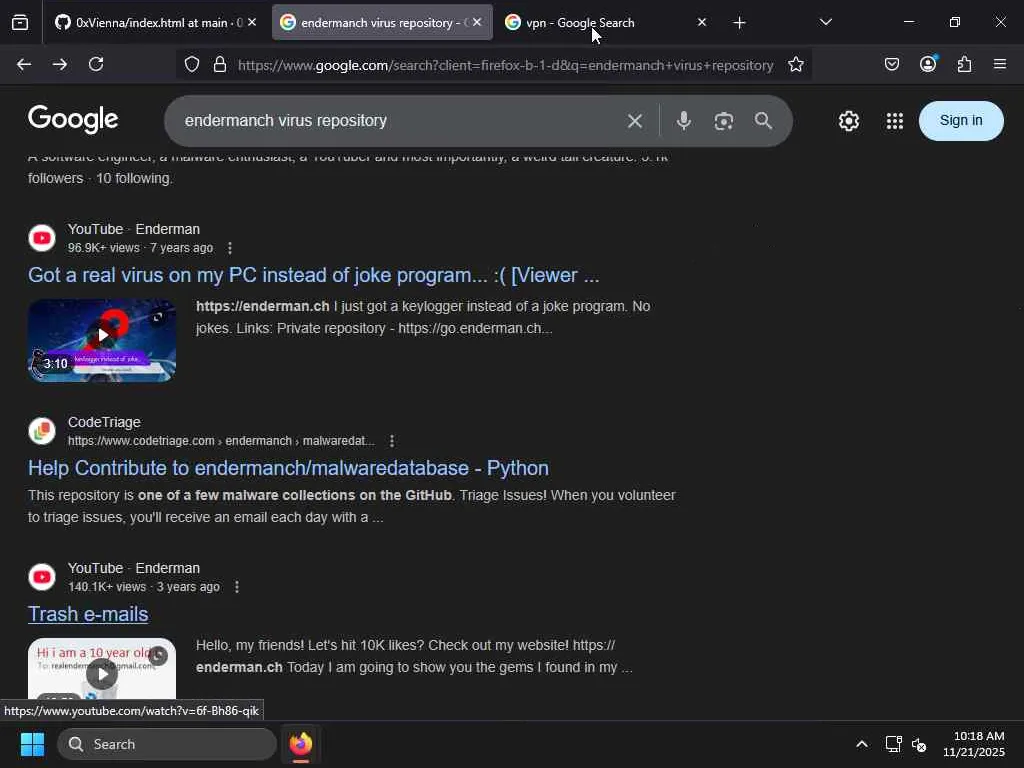Go forward one page
This screenshot has width=1024, height=768.
point(60,64)
